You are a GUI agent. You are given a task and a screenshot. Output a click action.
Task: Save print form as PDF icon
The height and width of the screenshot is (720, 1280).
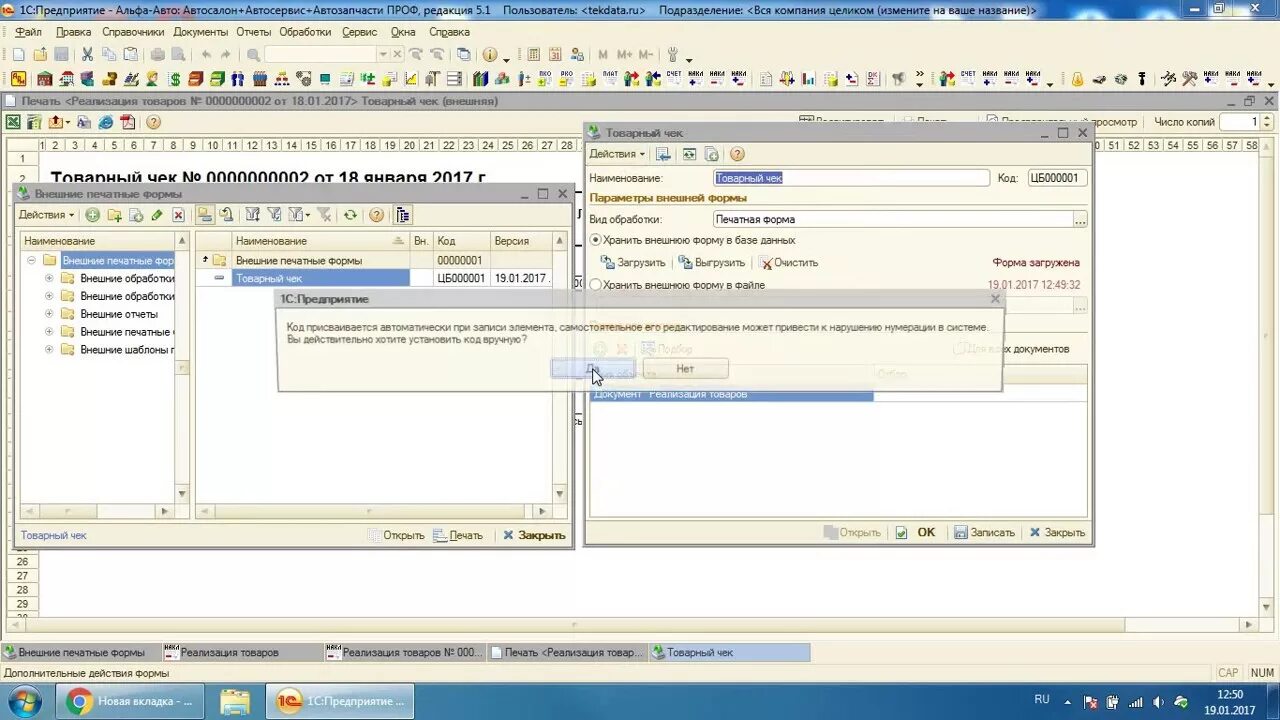(x=128, y=122)
